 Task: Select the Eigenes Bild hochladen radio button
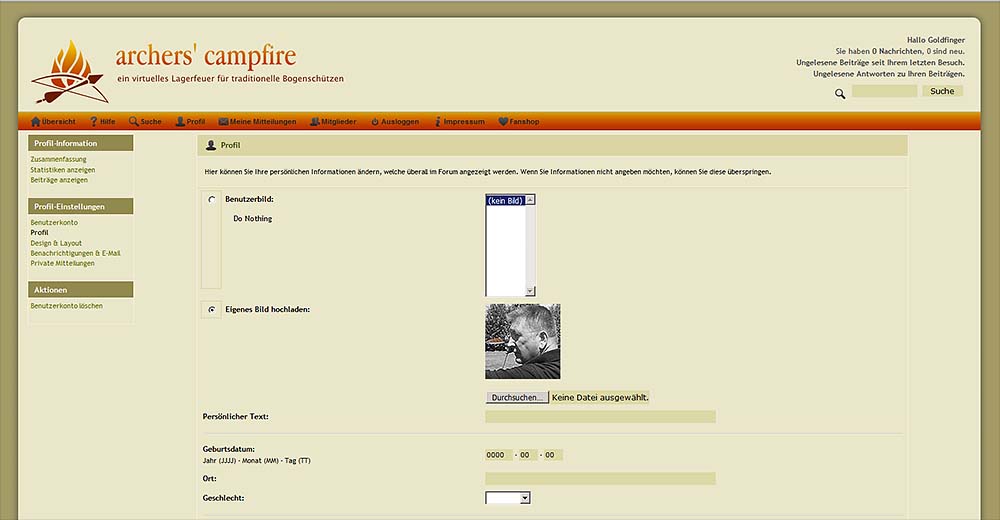211,310
